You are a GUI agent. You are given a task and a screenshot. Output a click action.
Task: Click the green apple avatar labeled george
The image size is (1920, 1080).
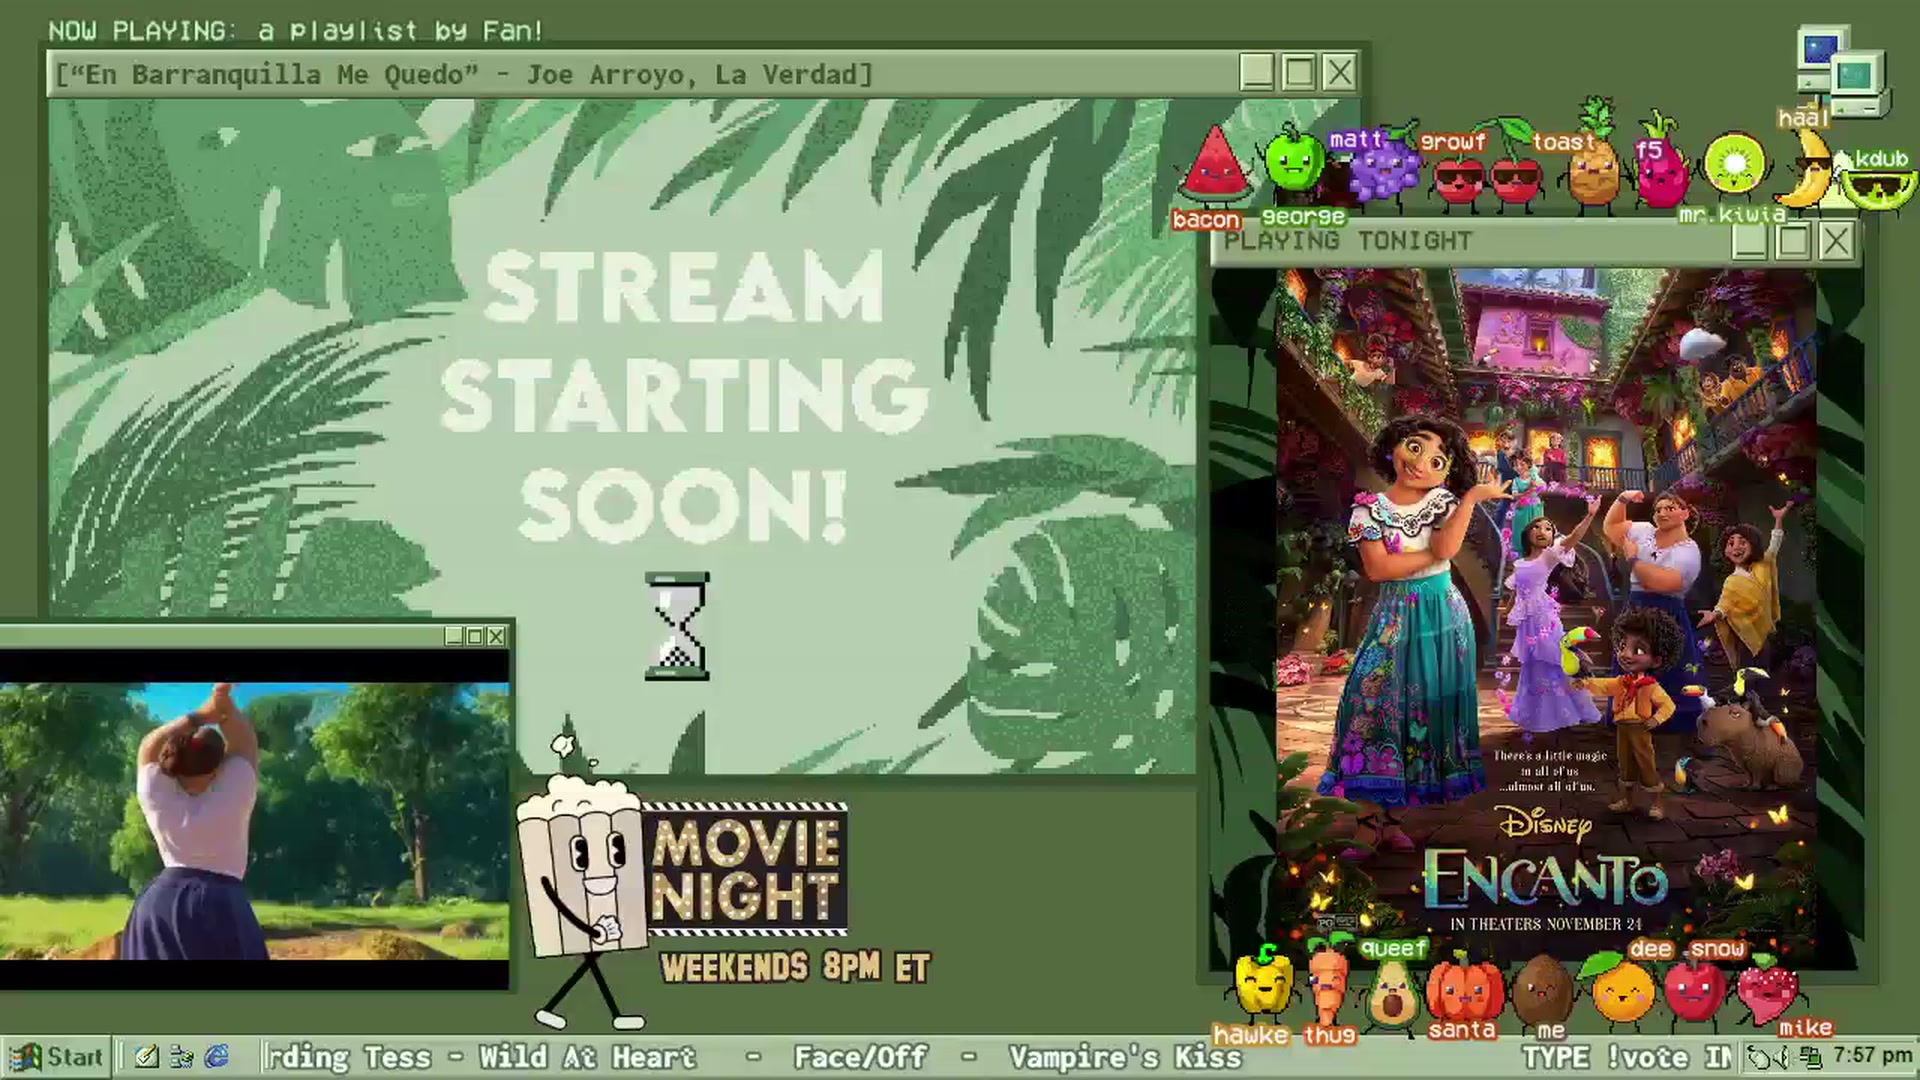pyautogui.click(x=1293, y=160)
